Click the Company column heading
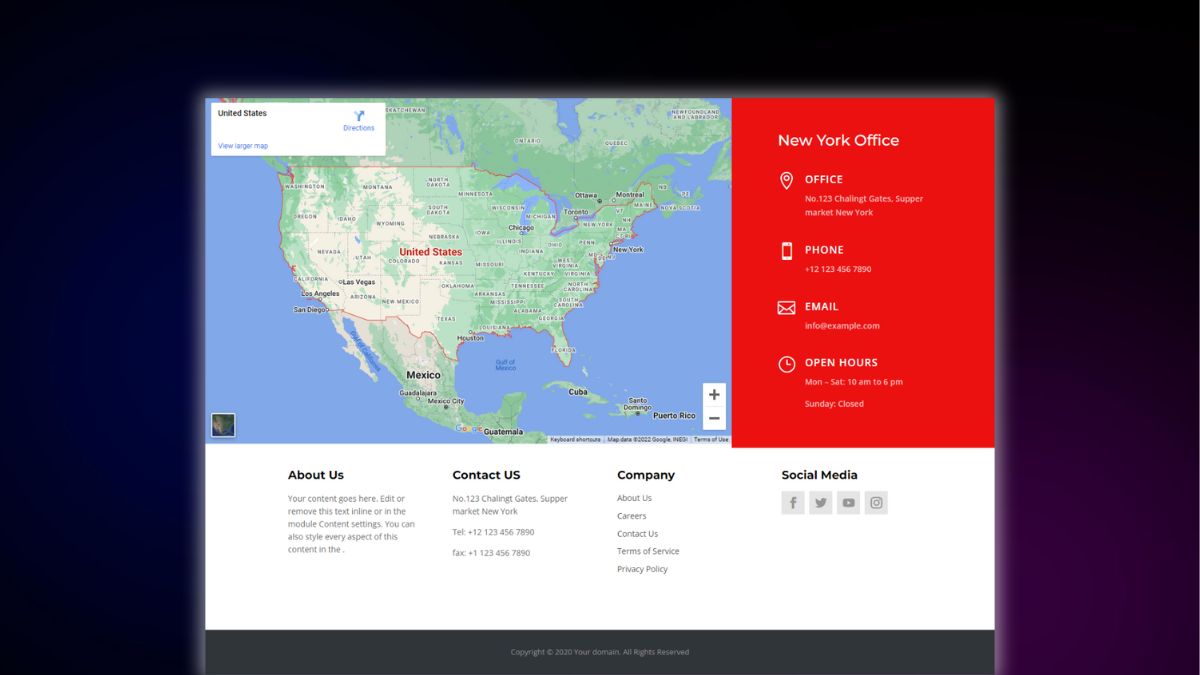The image size is (1200, 675). click(x=646, y=475)
